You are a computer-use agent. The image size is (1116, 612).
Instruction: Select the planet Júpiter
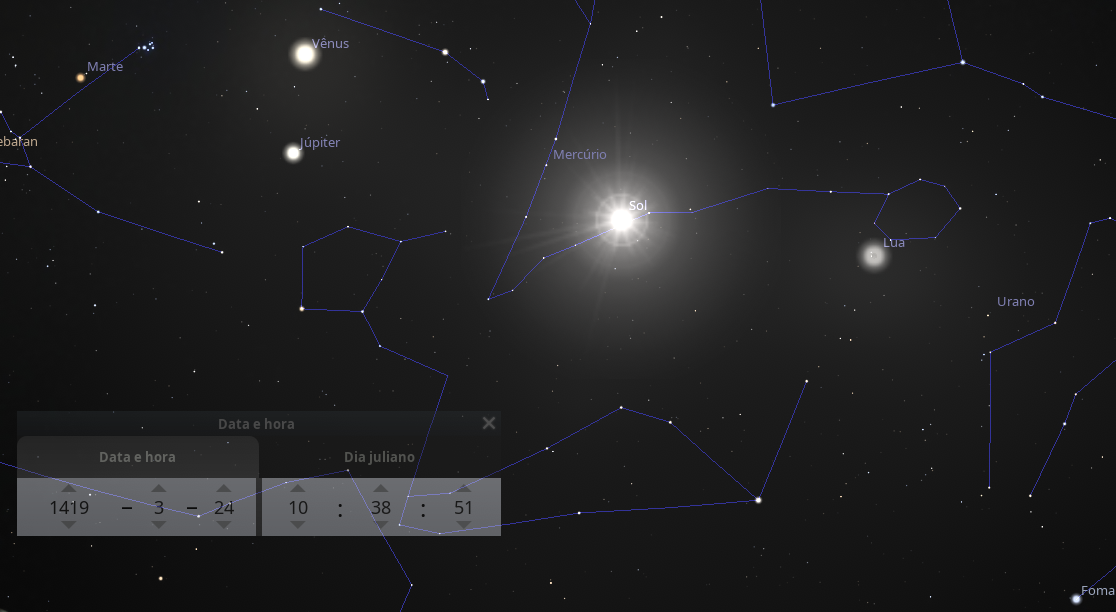[x=293, y=152]
